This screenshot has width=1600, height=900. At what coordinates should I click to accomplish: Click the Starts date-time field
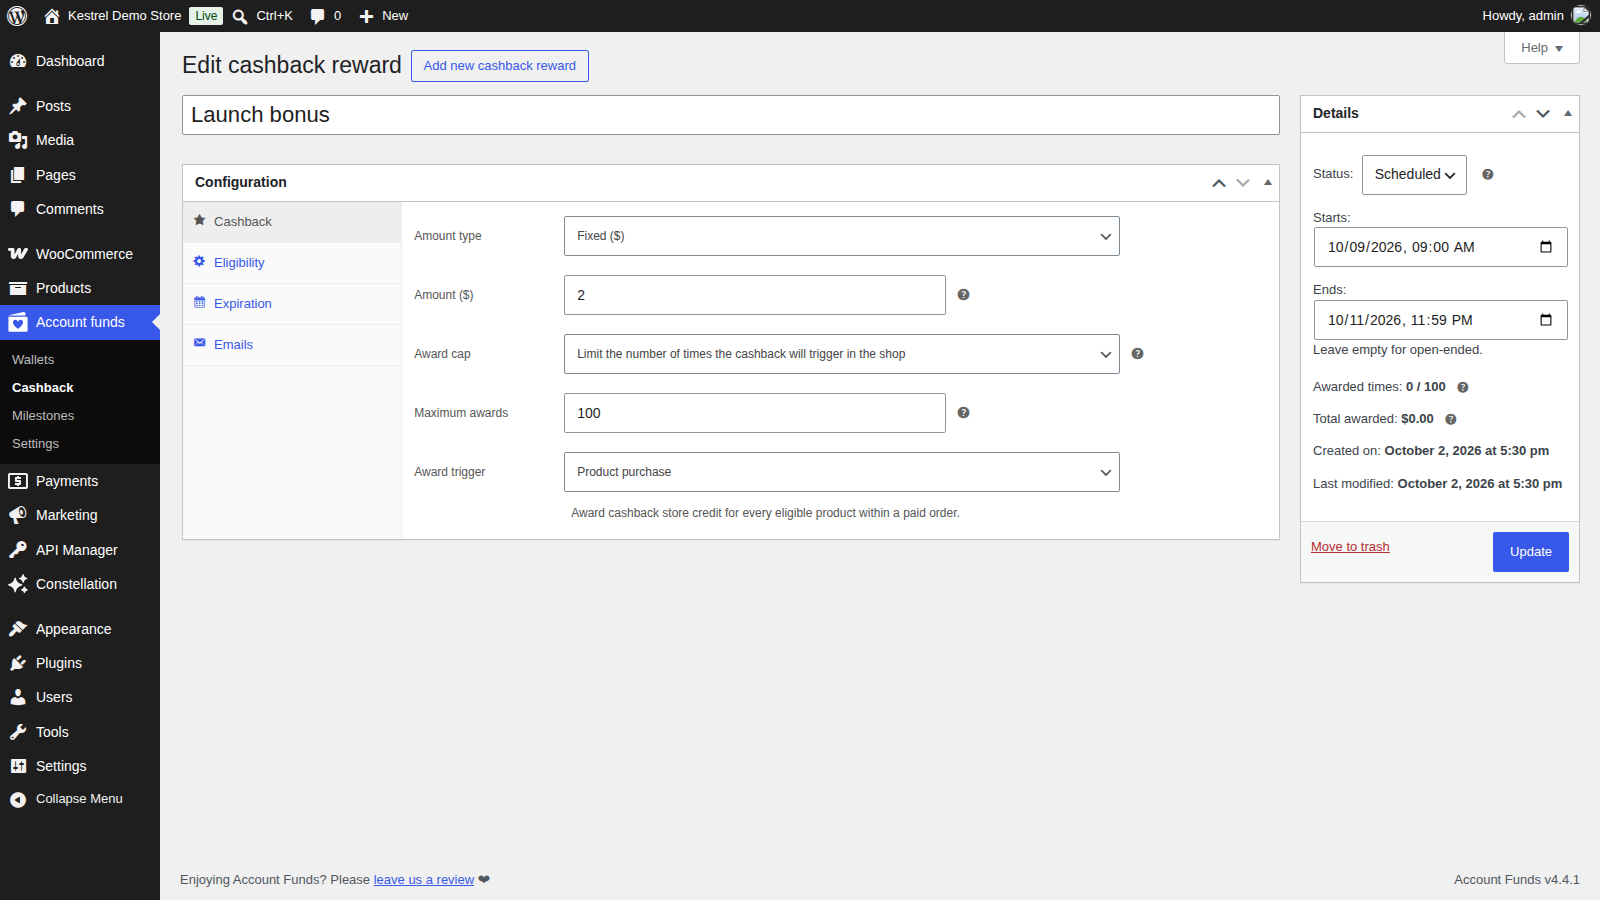[x=1440, y=247]
